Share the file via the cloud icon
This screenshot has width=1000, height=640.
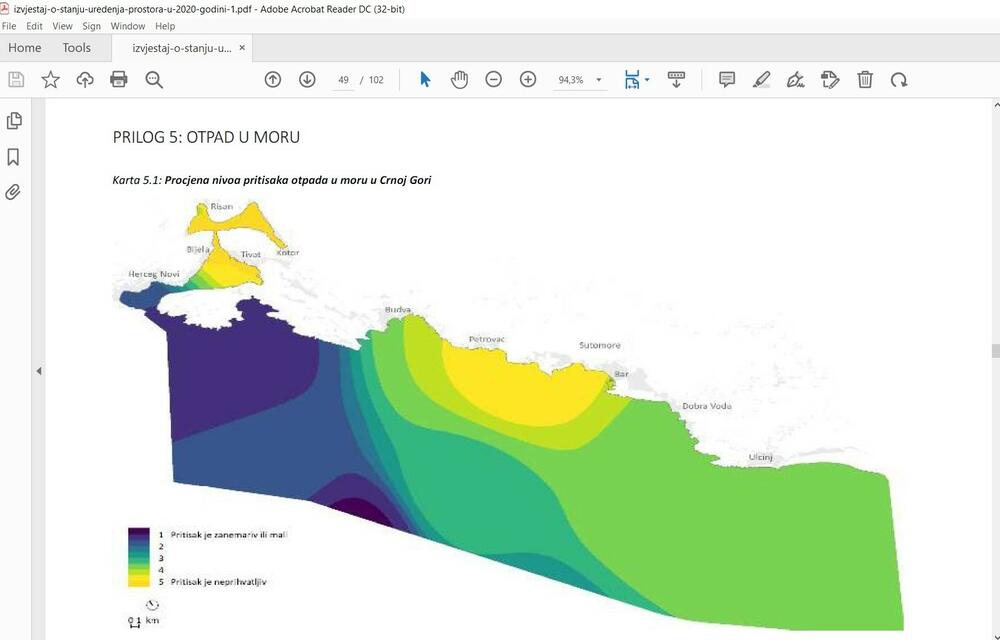click(x=84, y=79)
